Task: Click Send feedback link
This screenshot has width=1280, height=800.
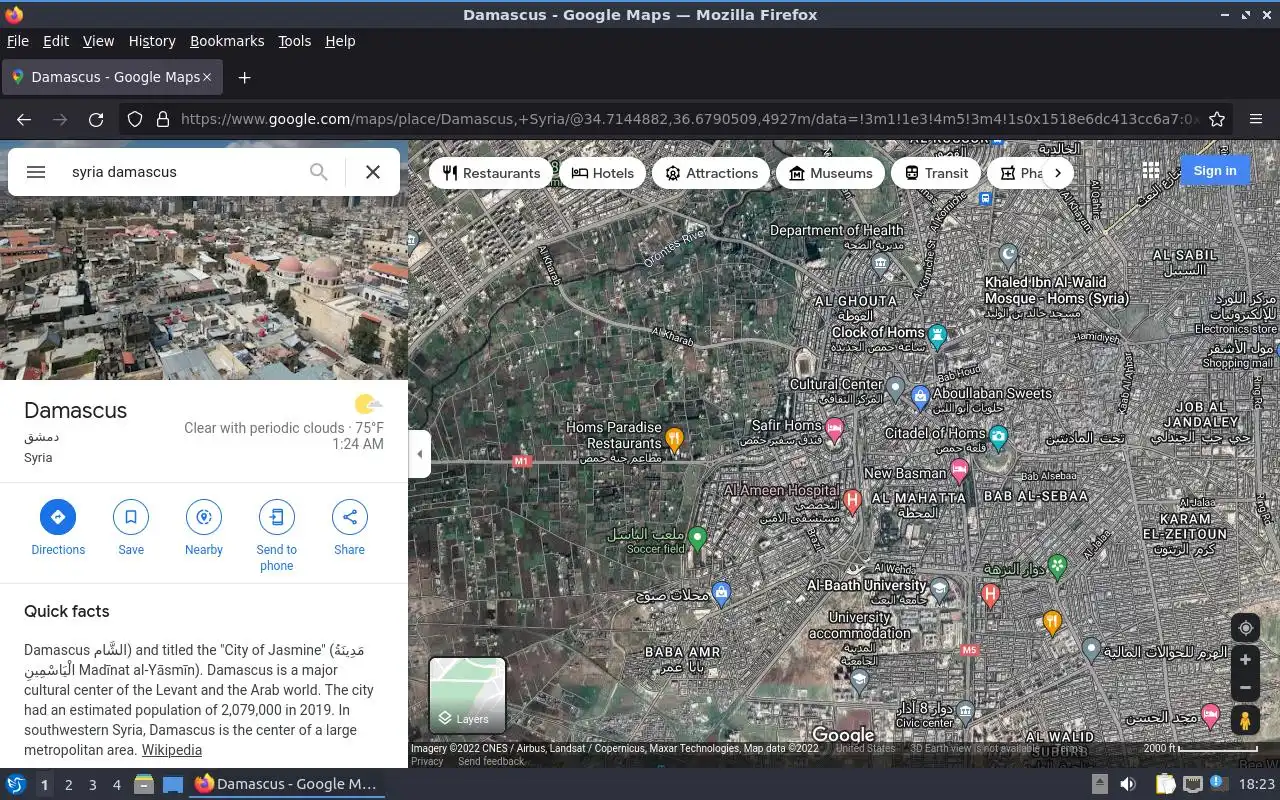Action: [491, 761]
